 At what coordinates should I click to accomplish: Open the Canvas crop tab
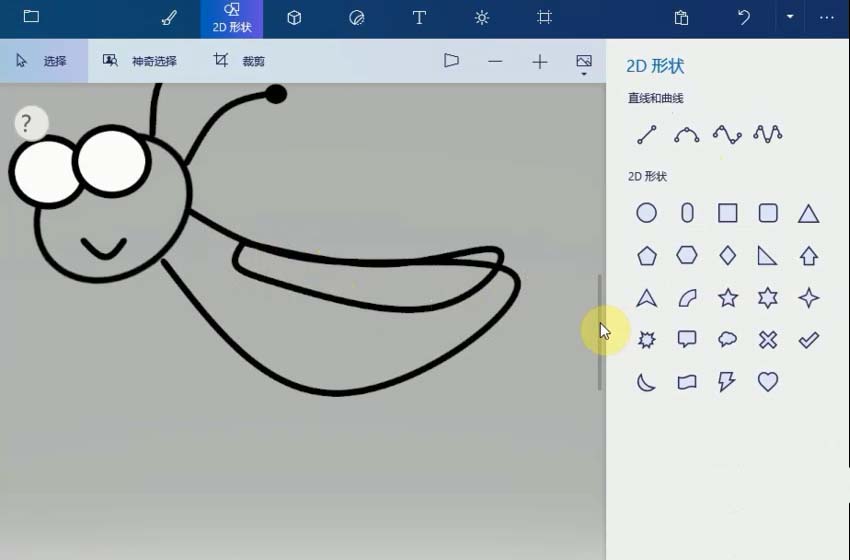544,17
